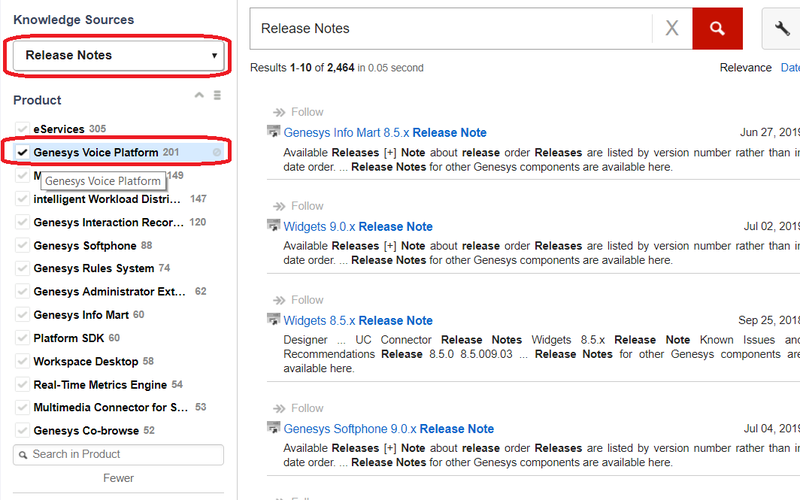Screen dimensions: 800x500
Task: Open the Product facet list options icon
Action: coord(217,95)
